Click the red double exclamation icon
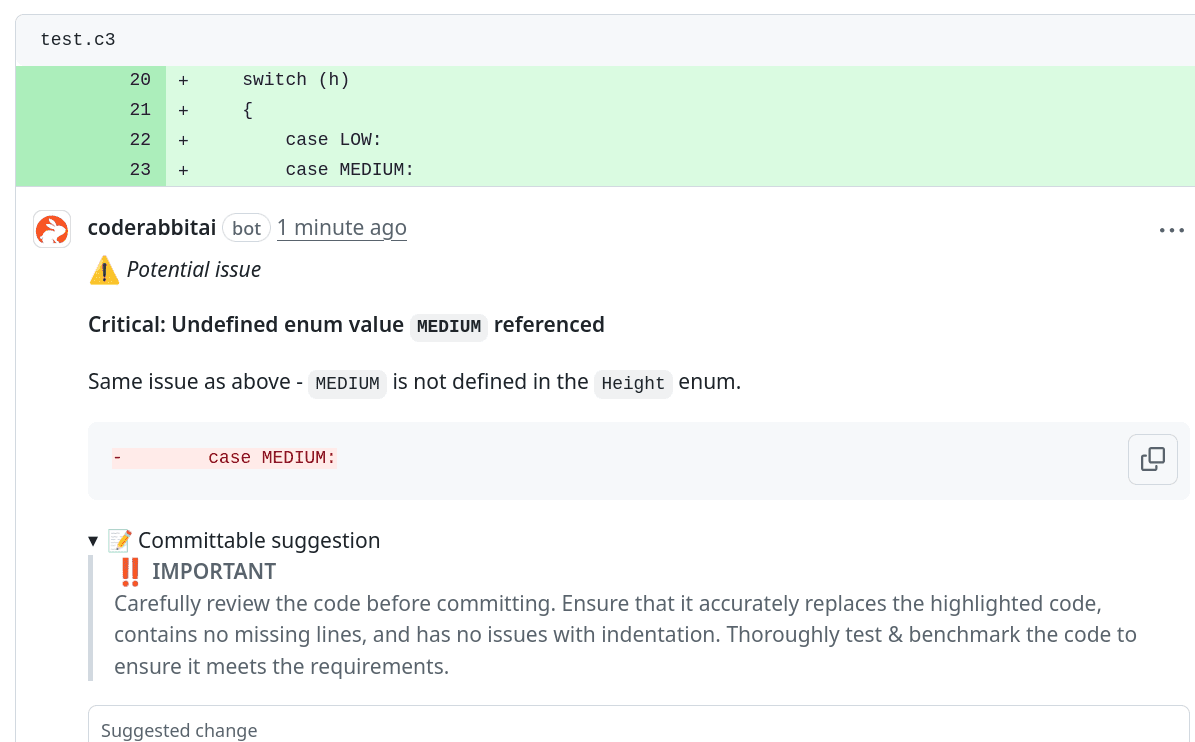The image size is (1195, 742). click(130, 572)
